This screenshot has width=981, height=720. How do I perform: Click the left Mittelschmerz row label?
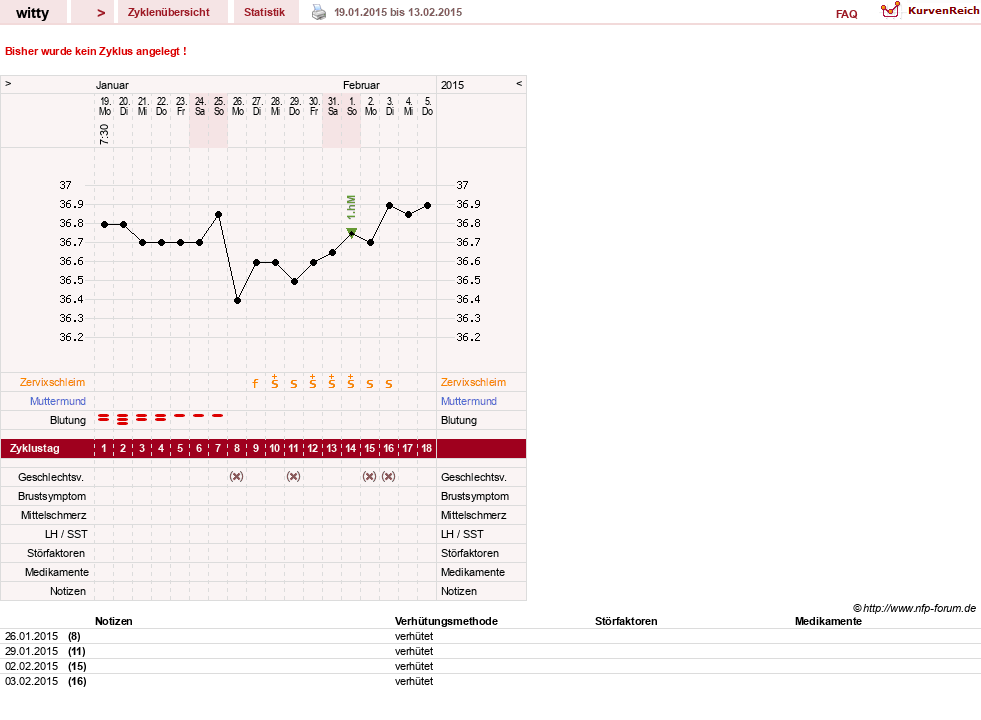53,515
